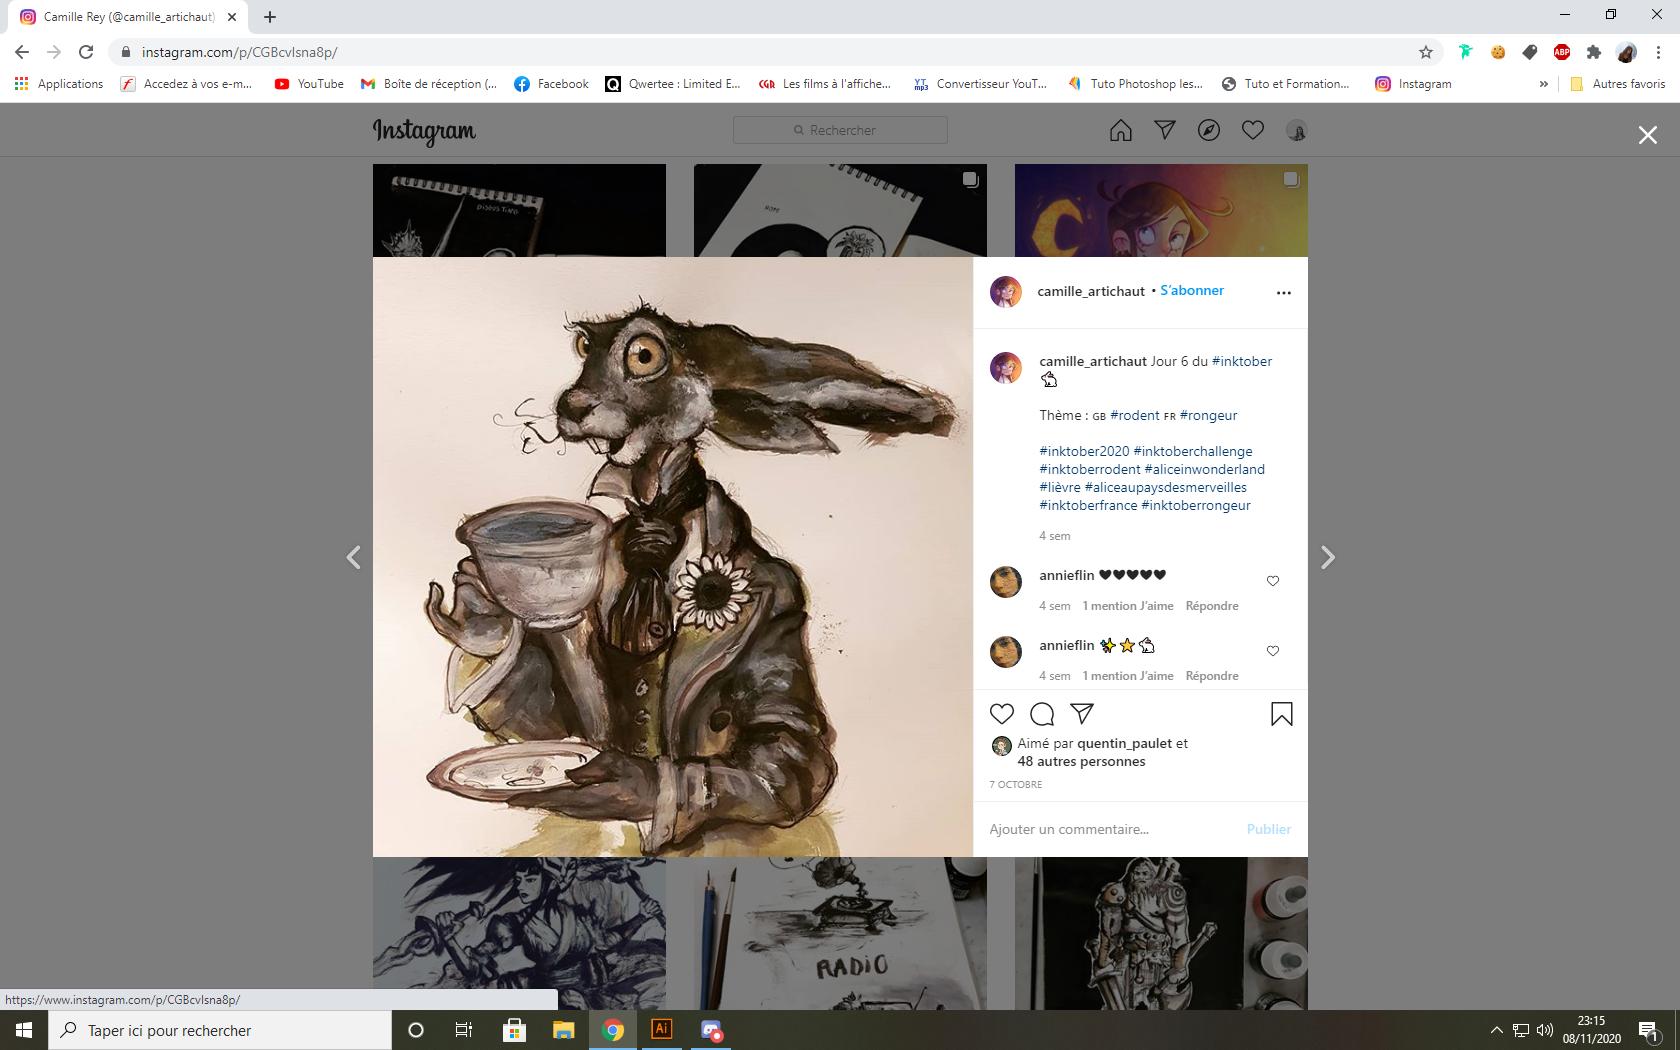This screenshot has width=1680, height=1050.
Task: Open profile avatar in Instagram header
Action: (1297, 131)
